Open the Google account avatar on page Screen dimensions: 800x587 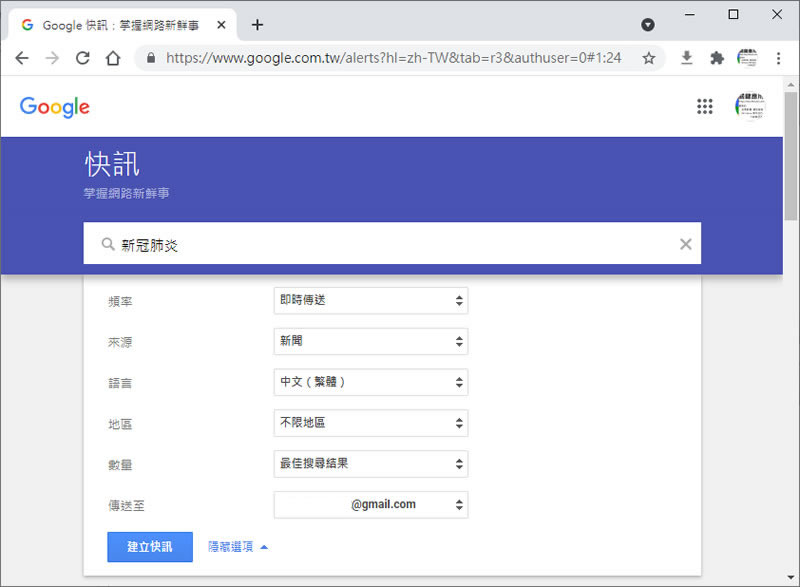750,107
